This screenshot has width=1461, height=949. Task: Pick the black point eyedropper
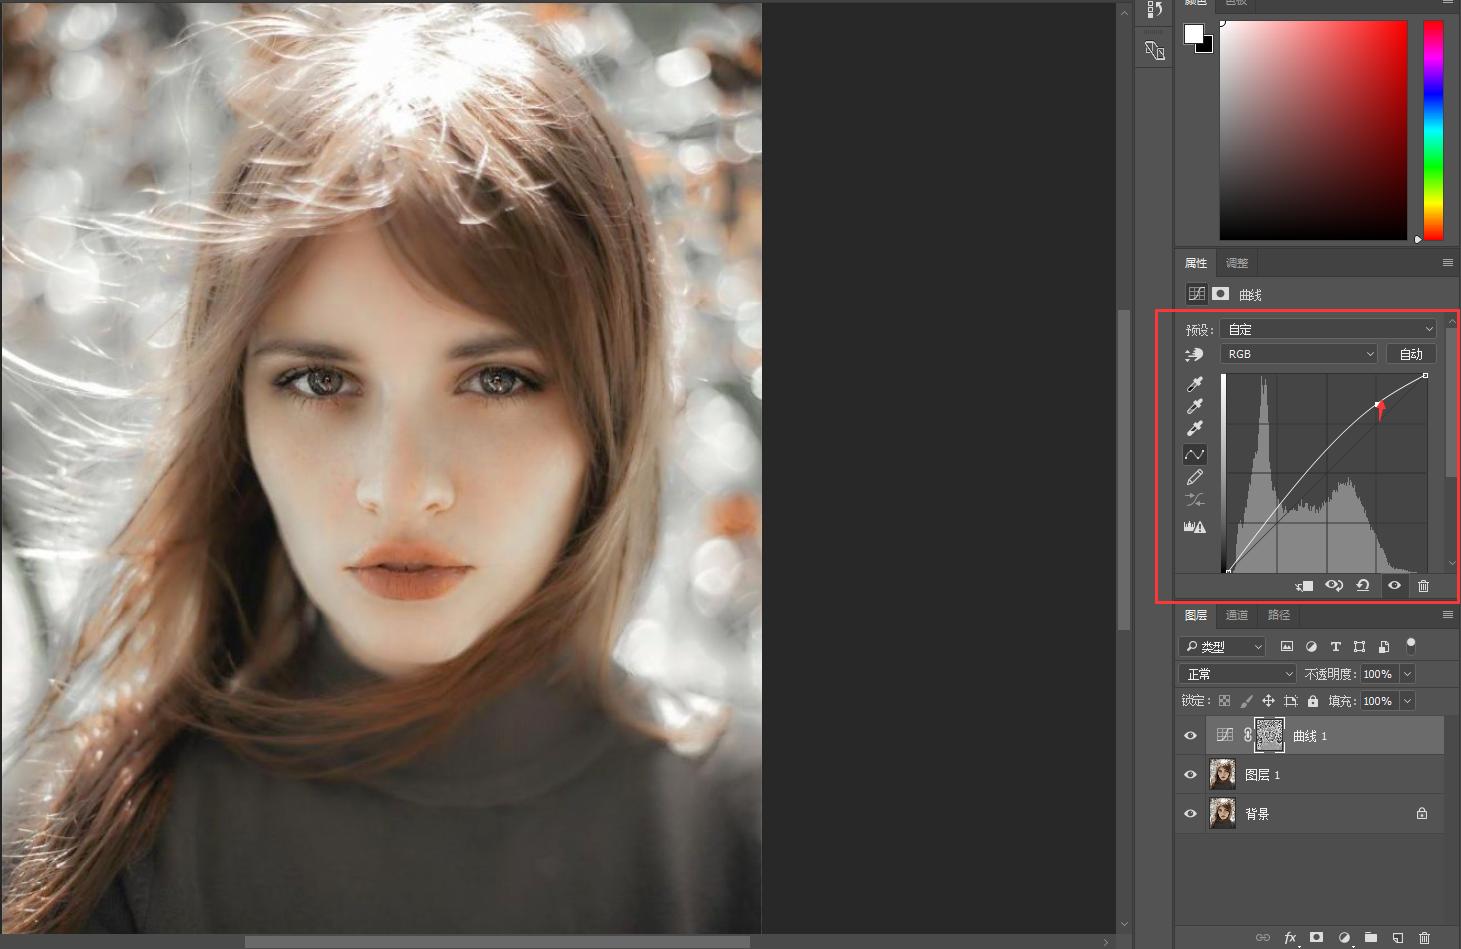(x=1194, y=385)
